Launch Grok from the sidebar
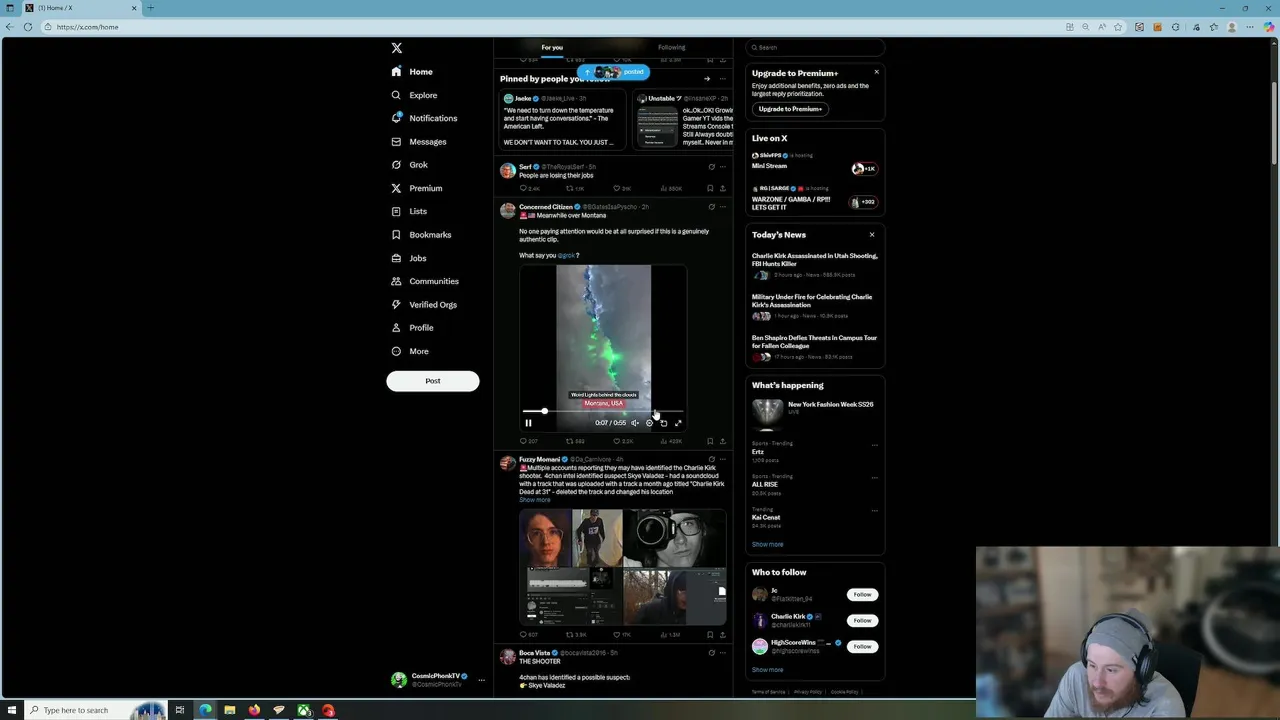Viewport: 1280px width, 720px height. click(409, 165)
